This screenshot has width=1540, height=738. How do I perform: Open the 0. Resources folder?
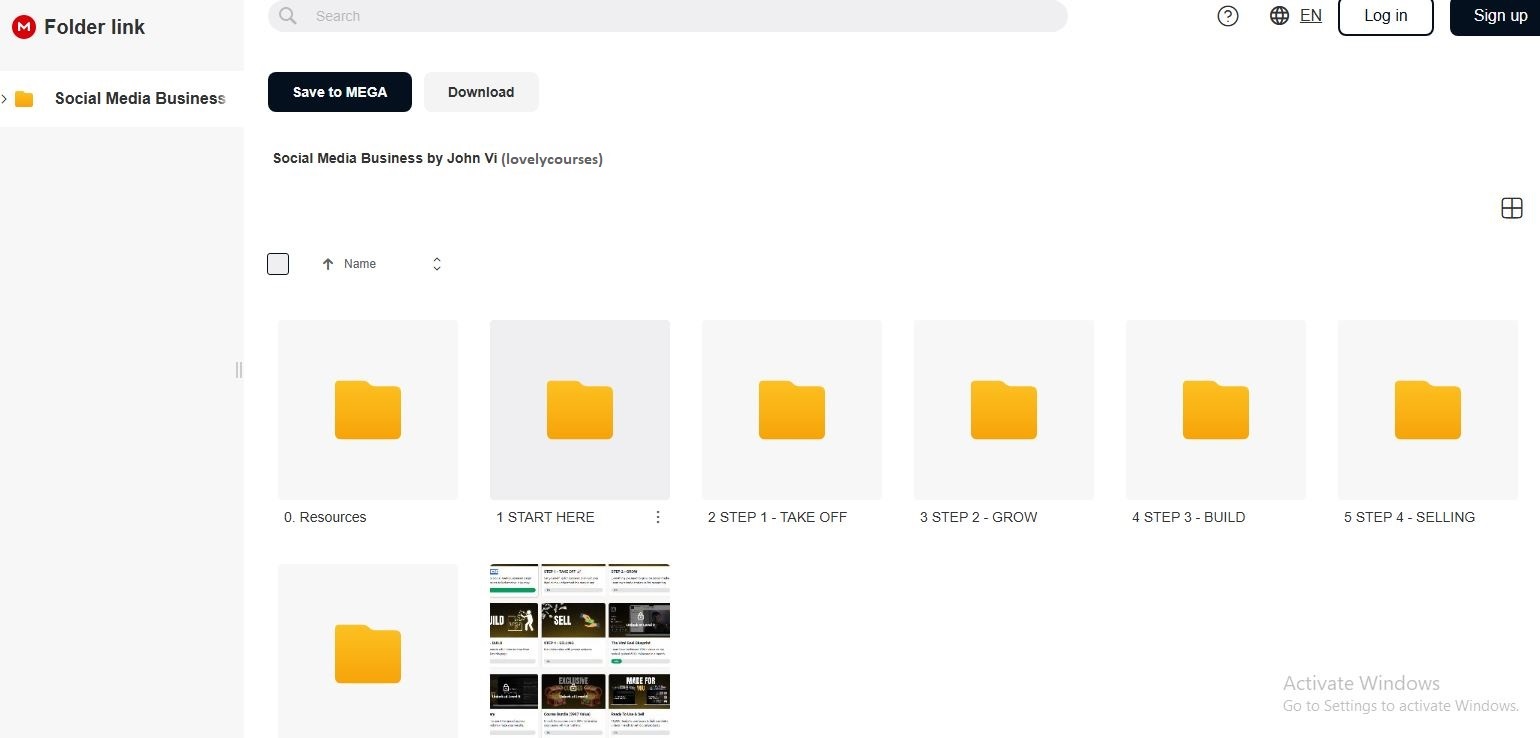(368, 410)
